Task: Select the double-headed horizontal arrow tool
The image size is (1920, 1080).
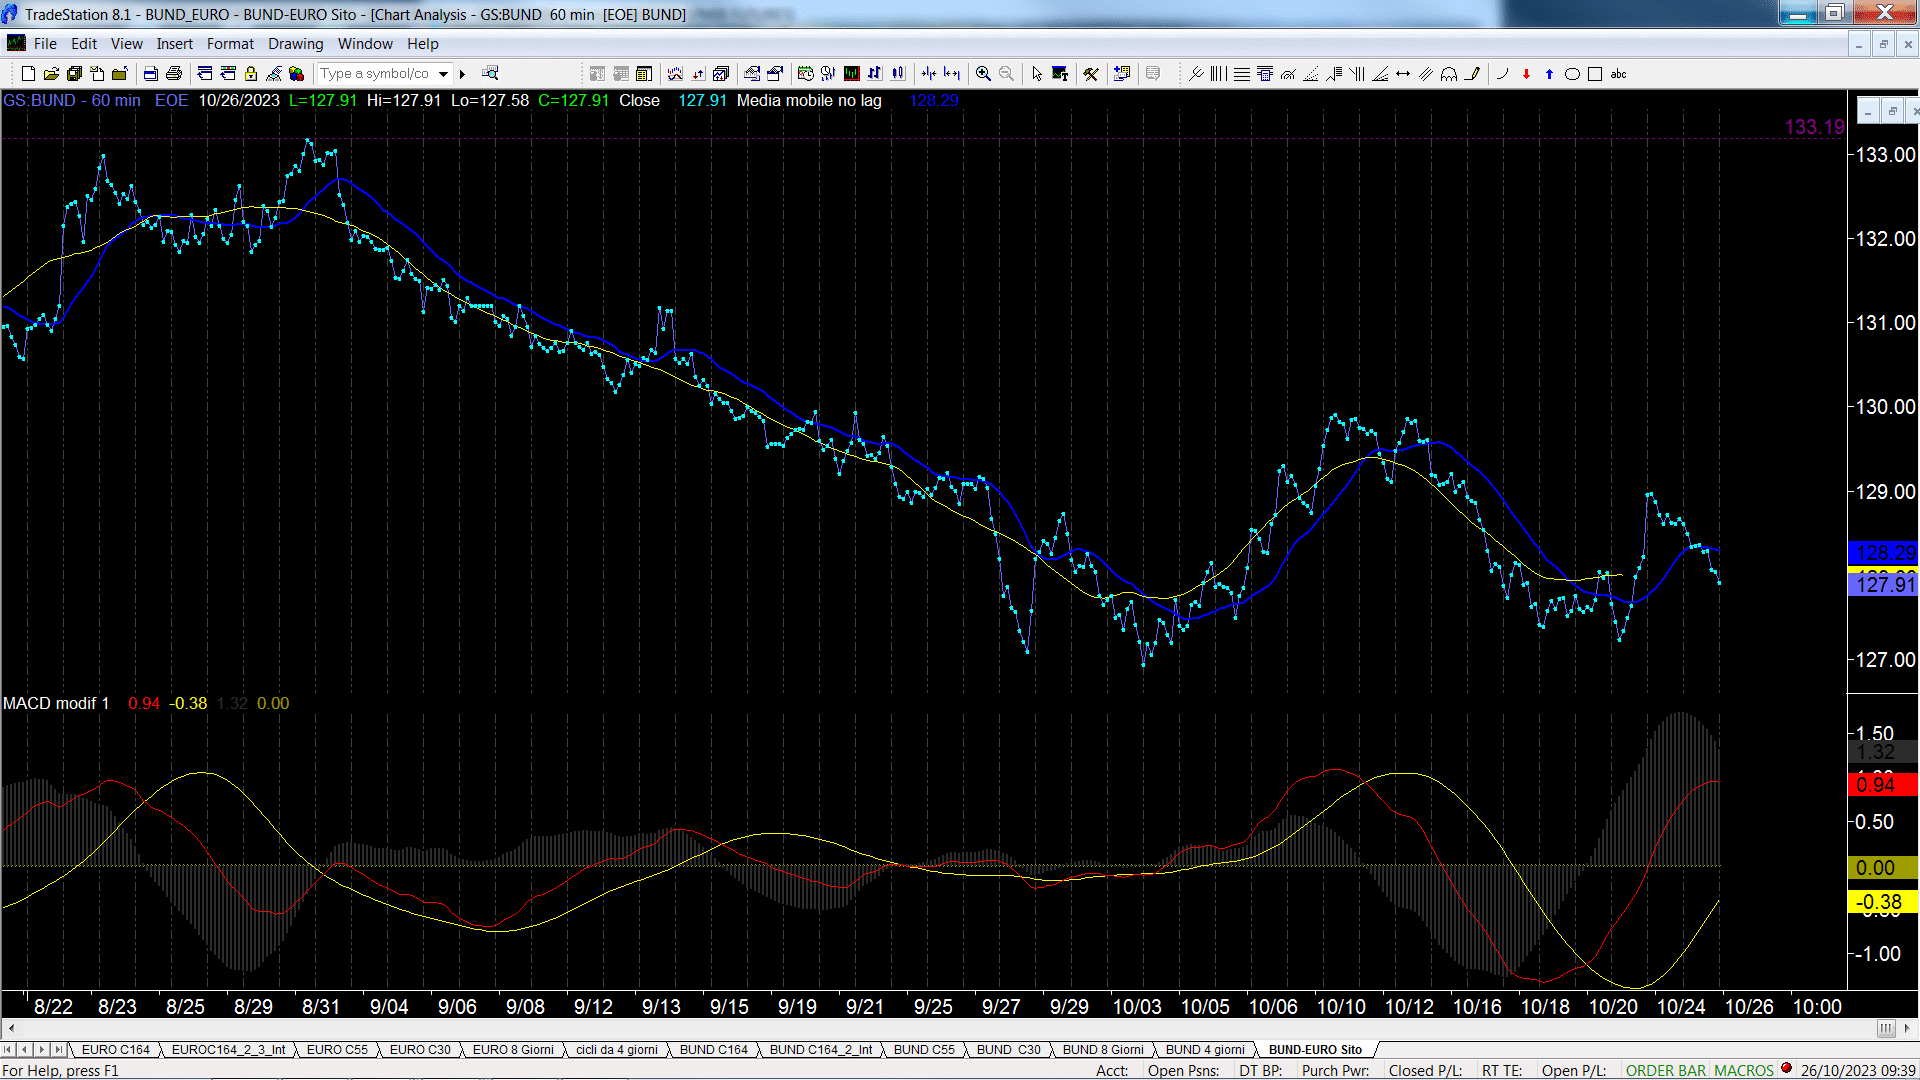Action: [1403, 74]
